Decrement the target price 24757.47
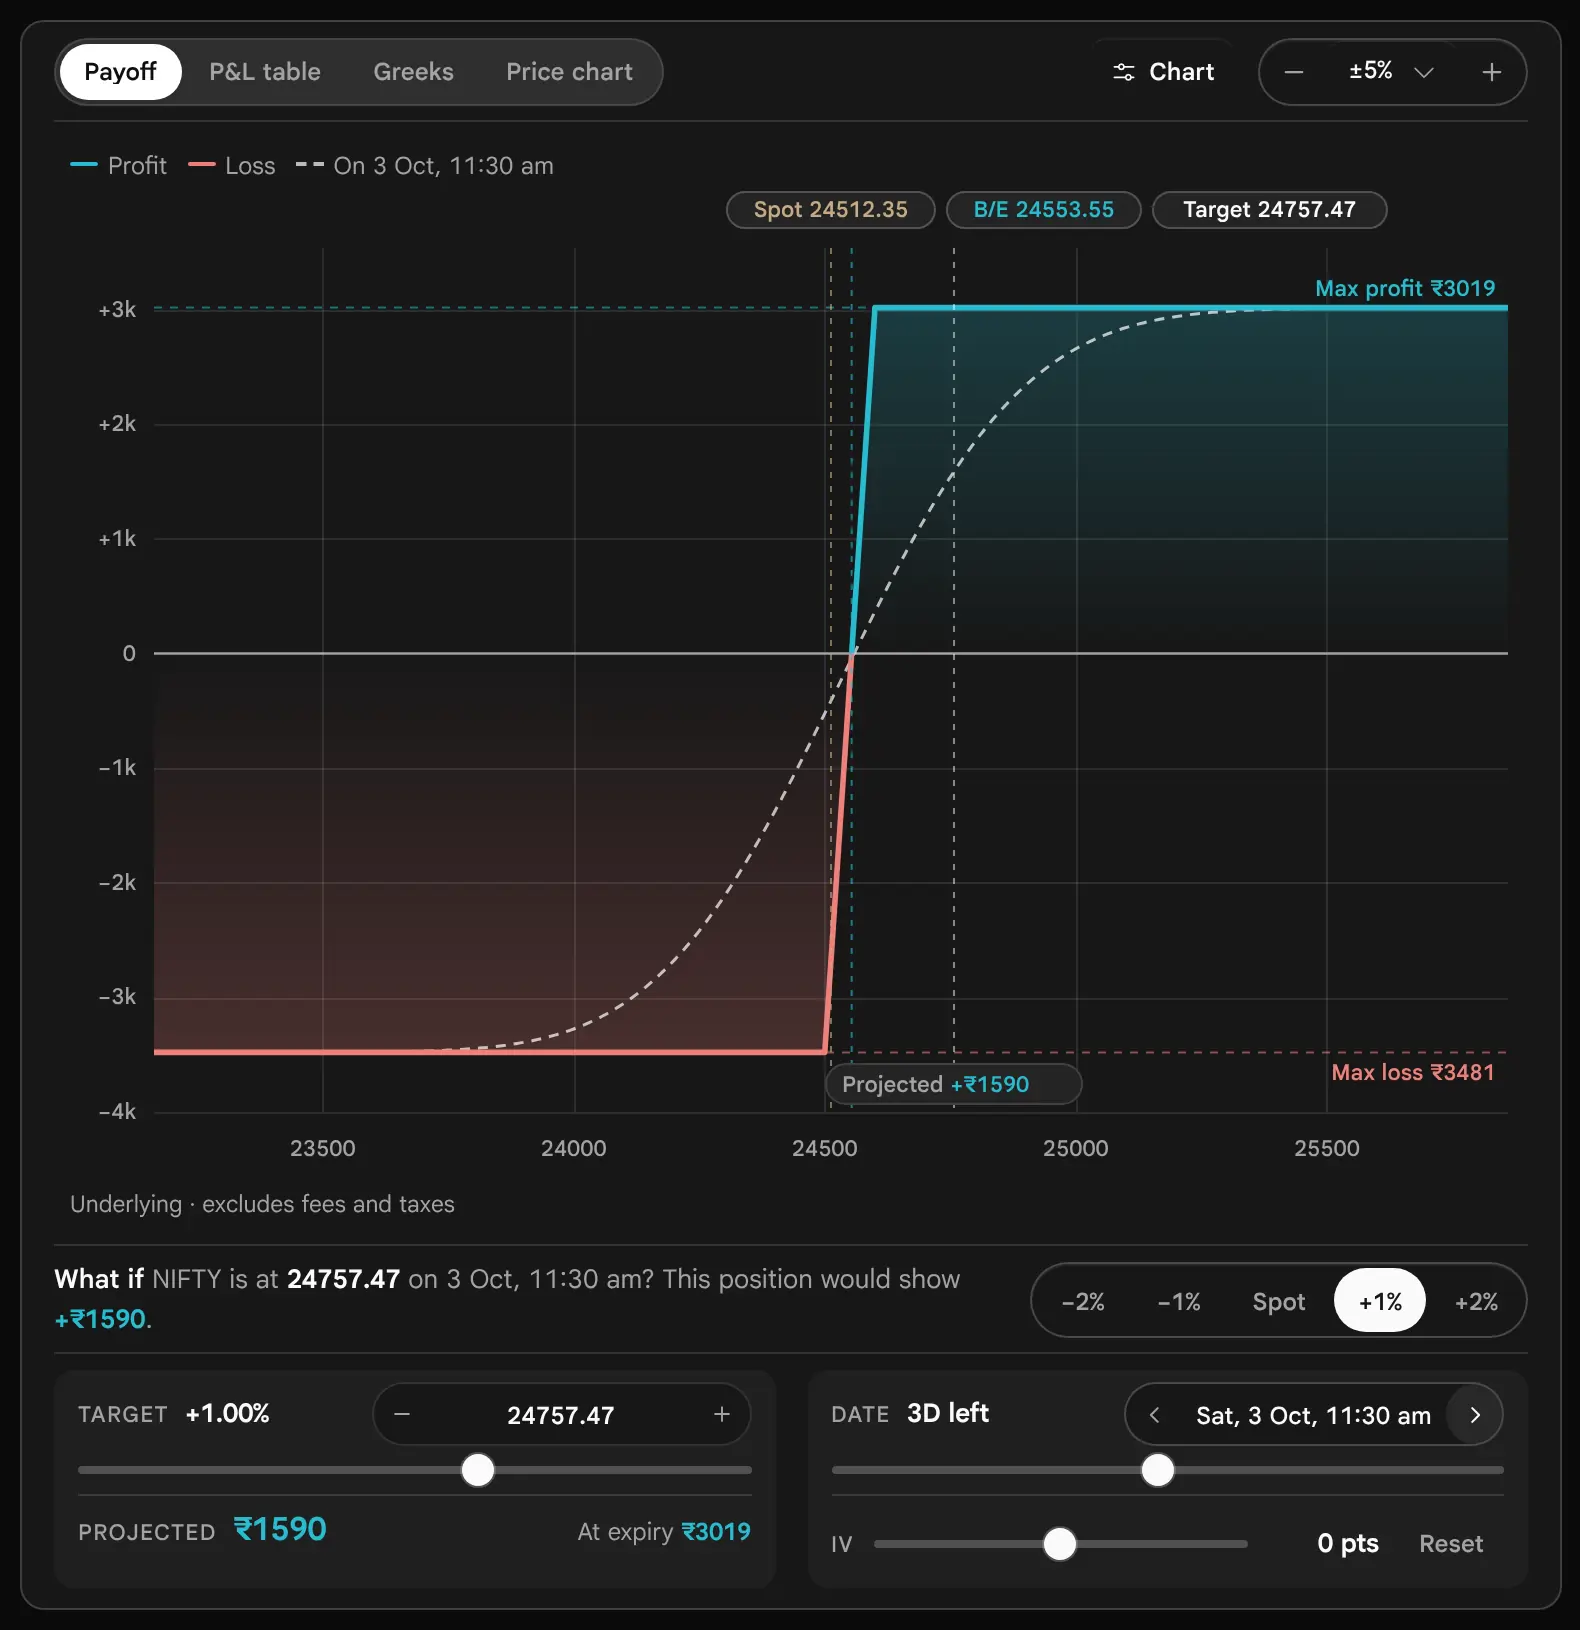 point(402,1414)
